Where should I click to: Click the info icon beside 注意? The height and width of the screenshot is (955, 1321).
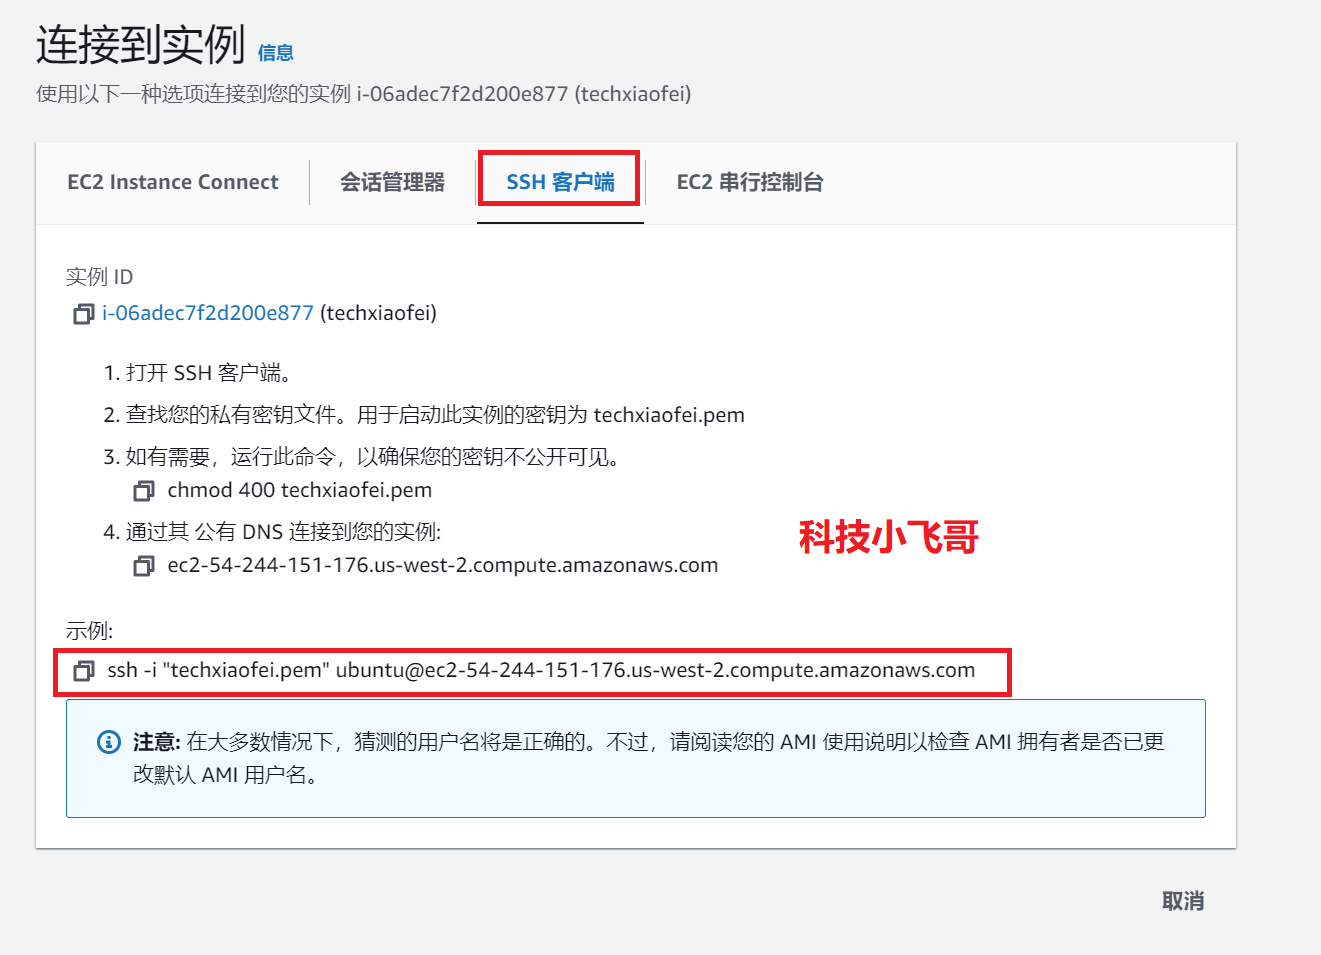click(108, 742)
